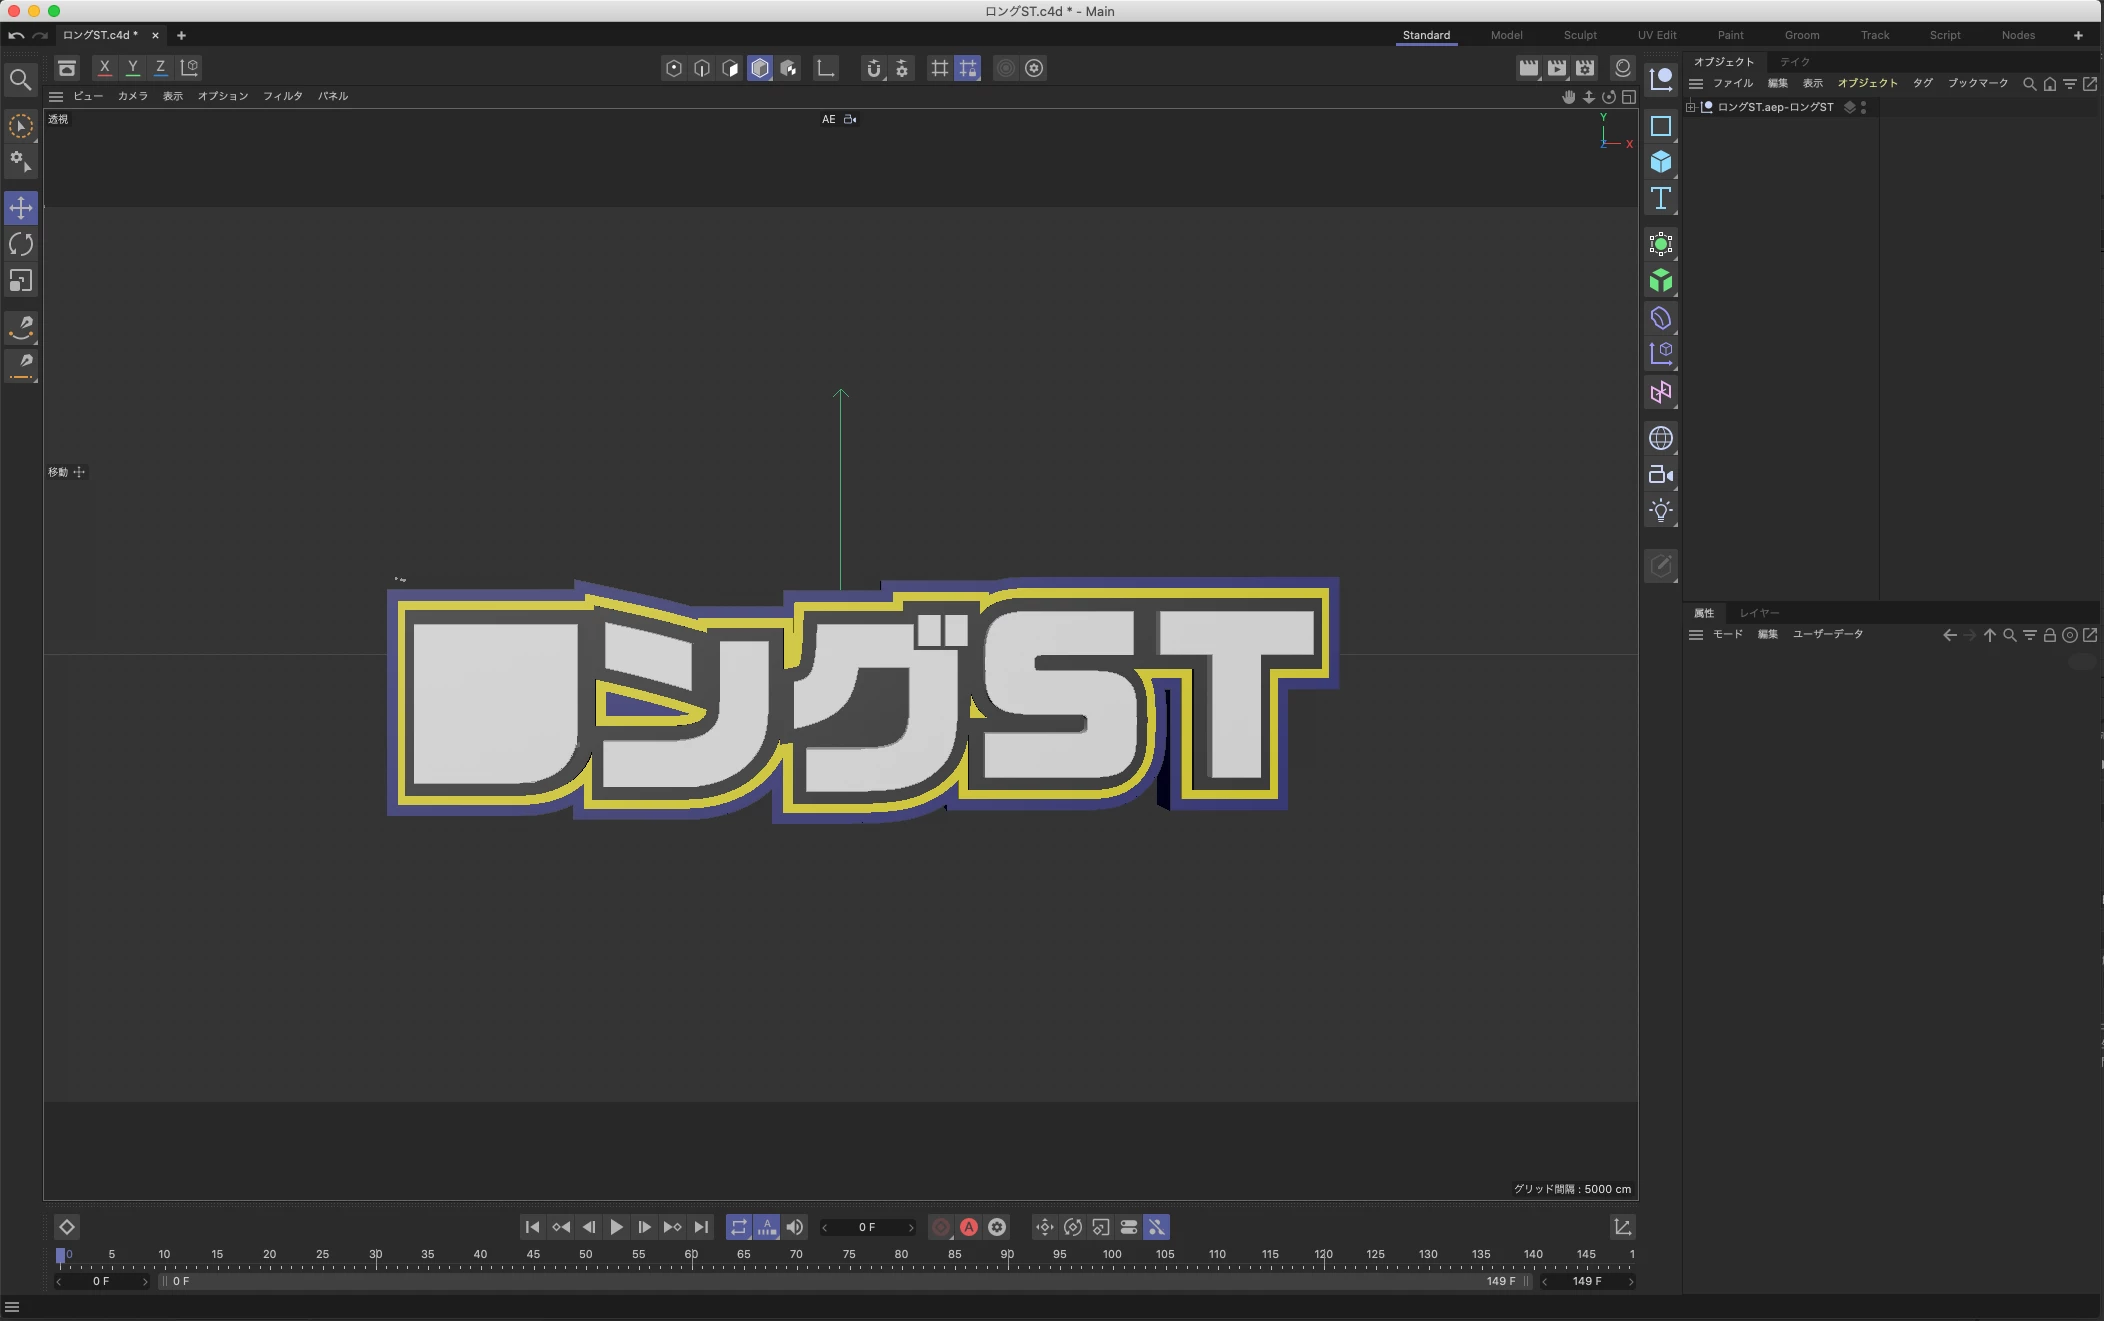Open the レイヤー tab in attributes panel
This screenshot has height=1321, width=2104.
tap(1759, 613)
